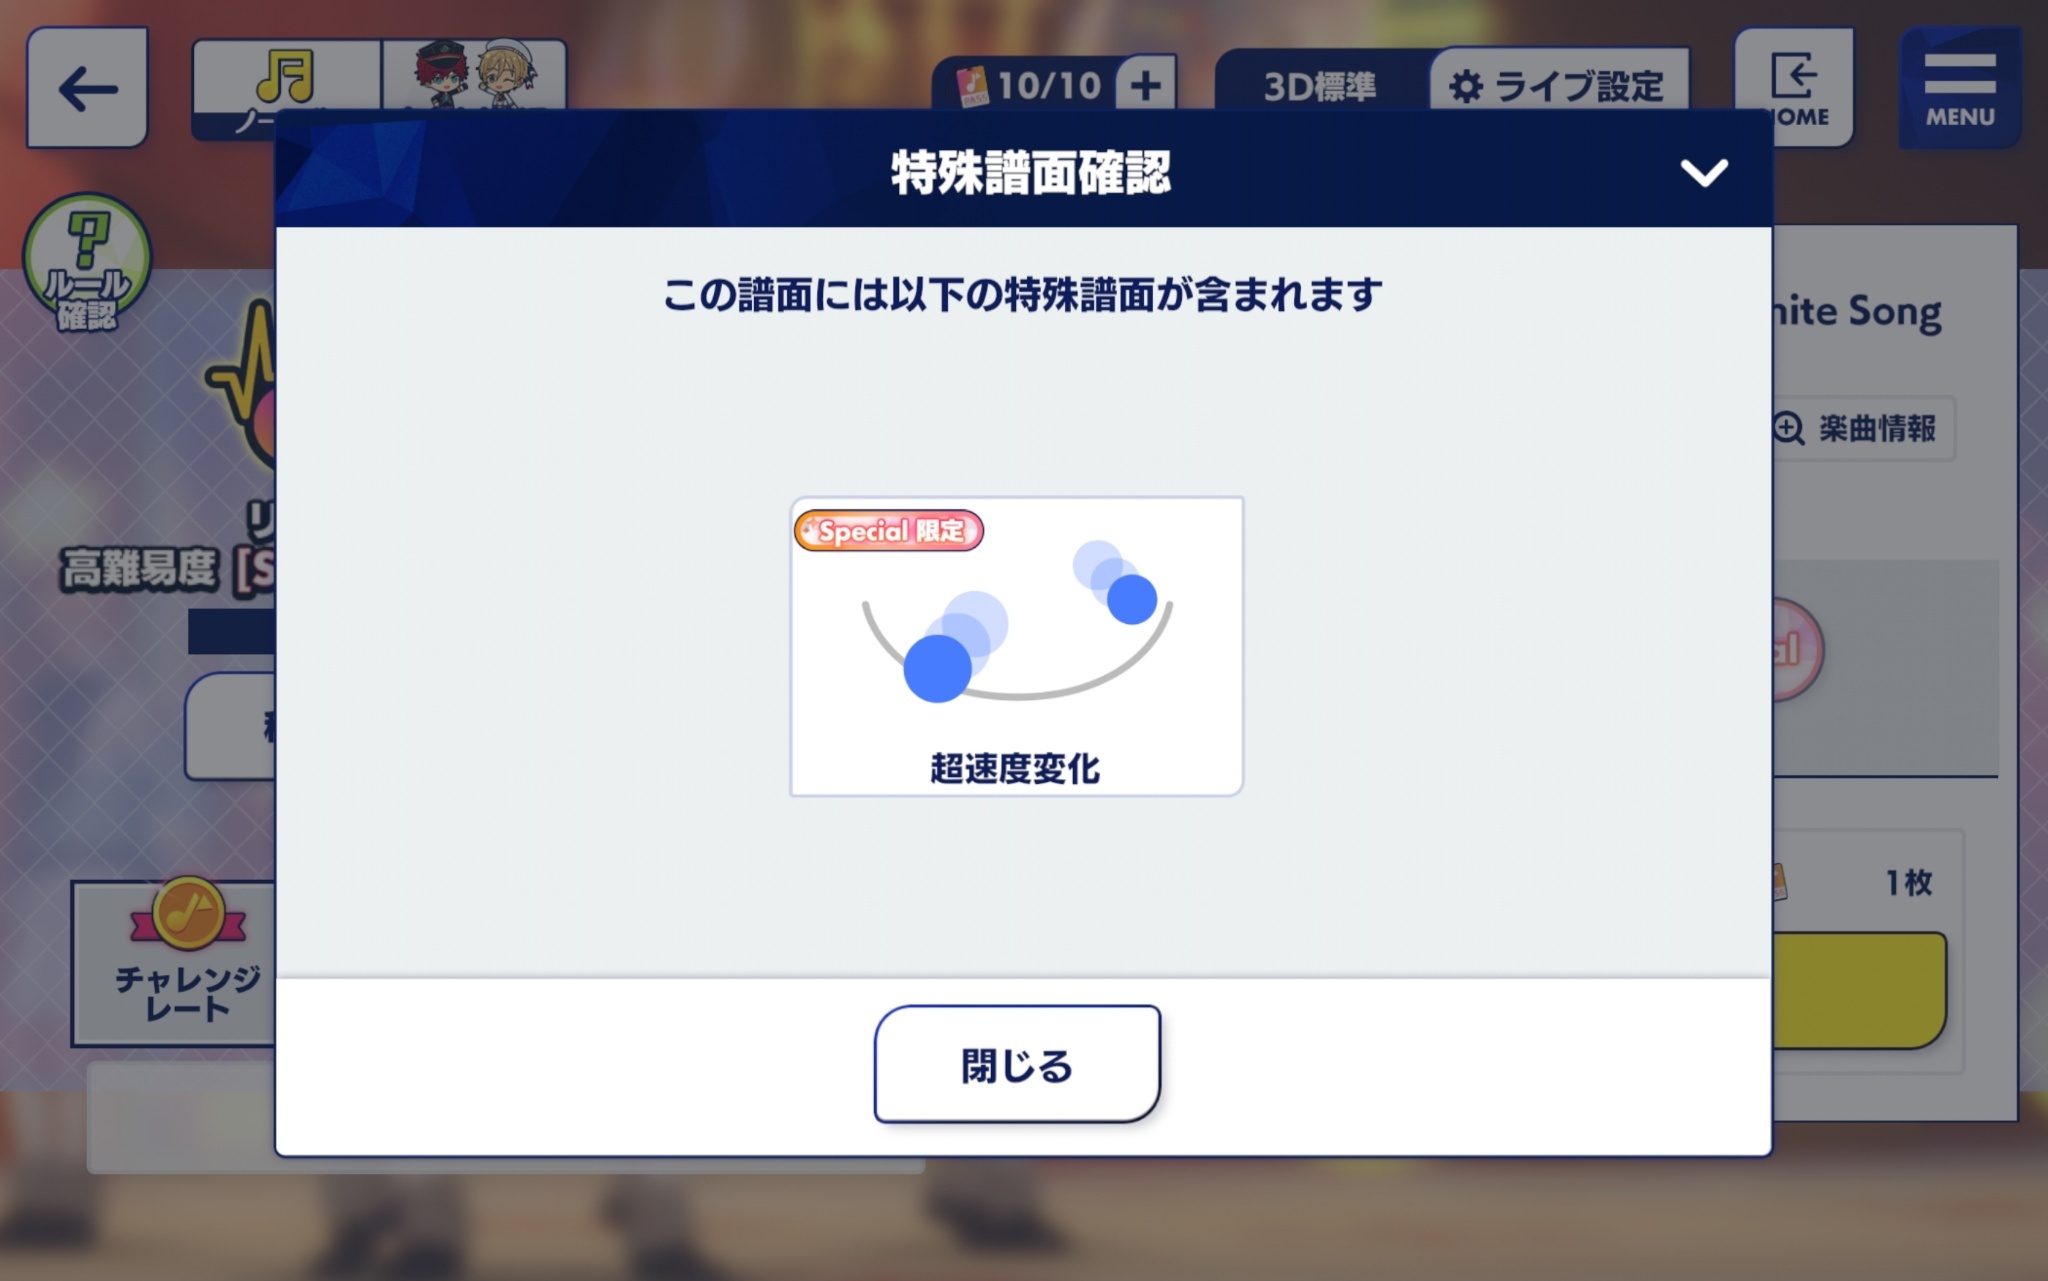Open ライブ設定 live settings
The height and width of the screenshot is (1281, 2048).
coord(1560,84)
